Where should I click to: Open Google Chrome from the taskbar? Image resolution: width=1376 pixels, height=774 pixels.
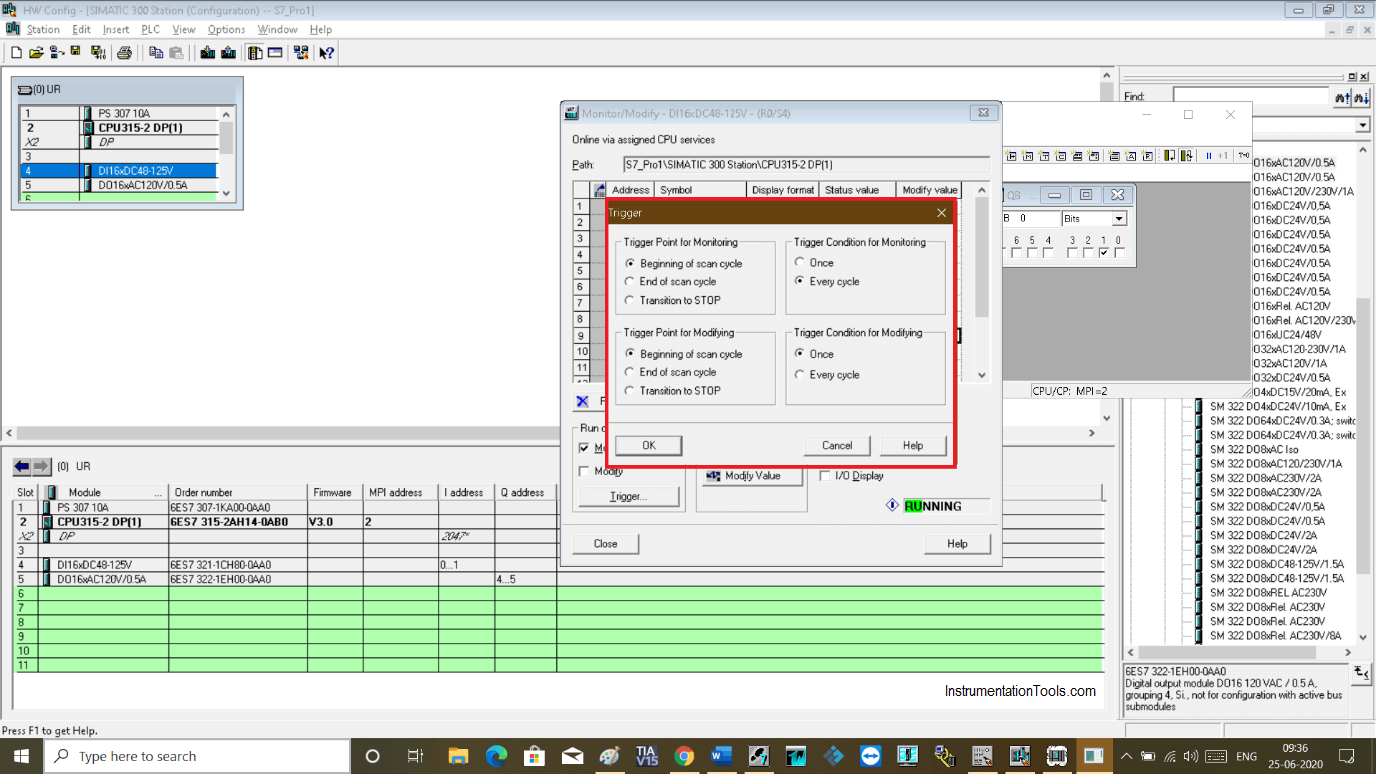(x=684, y=756)
